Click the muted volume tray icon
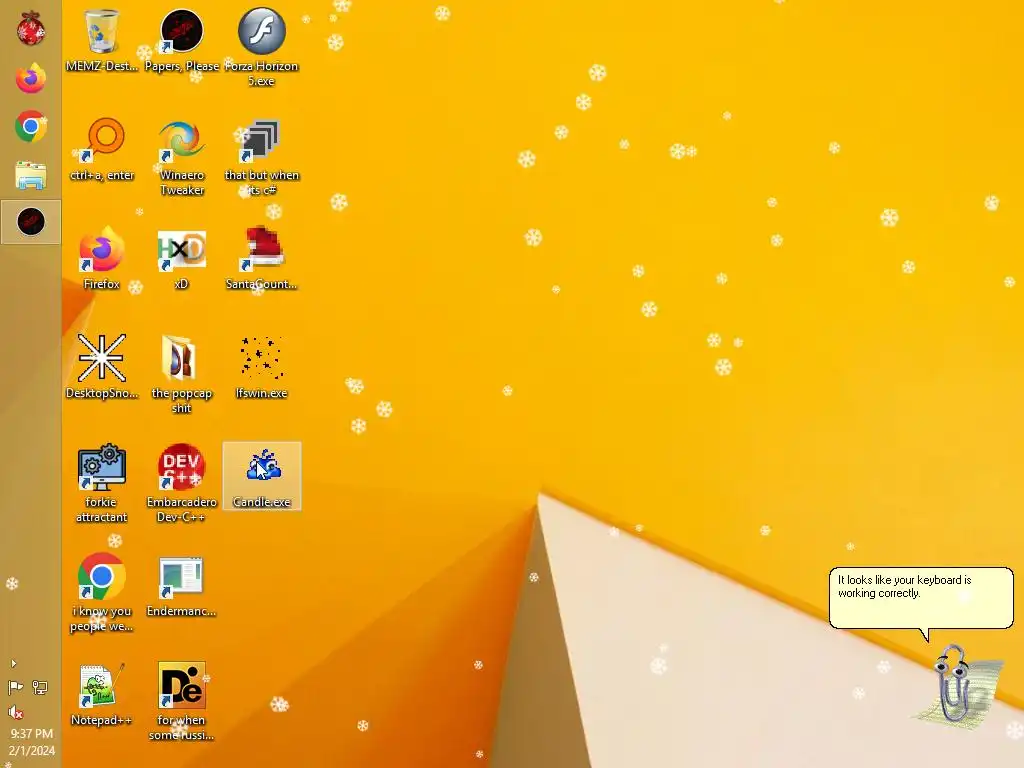Viewport: 1024px width, 768px height. tap(15, 712)
